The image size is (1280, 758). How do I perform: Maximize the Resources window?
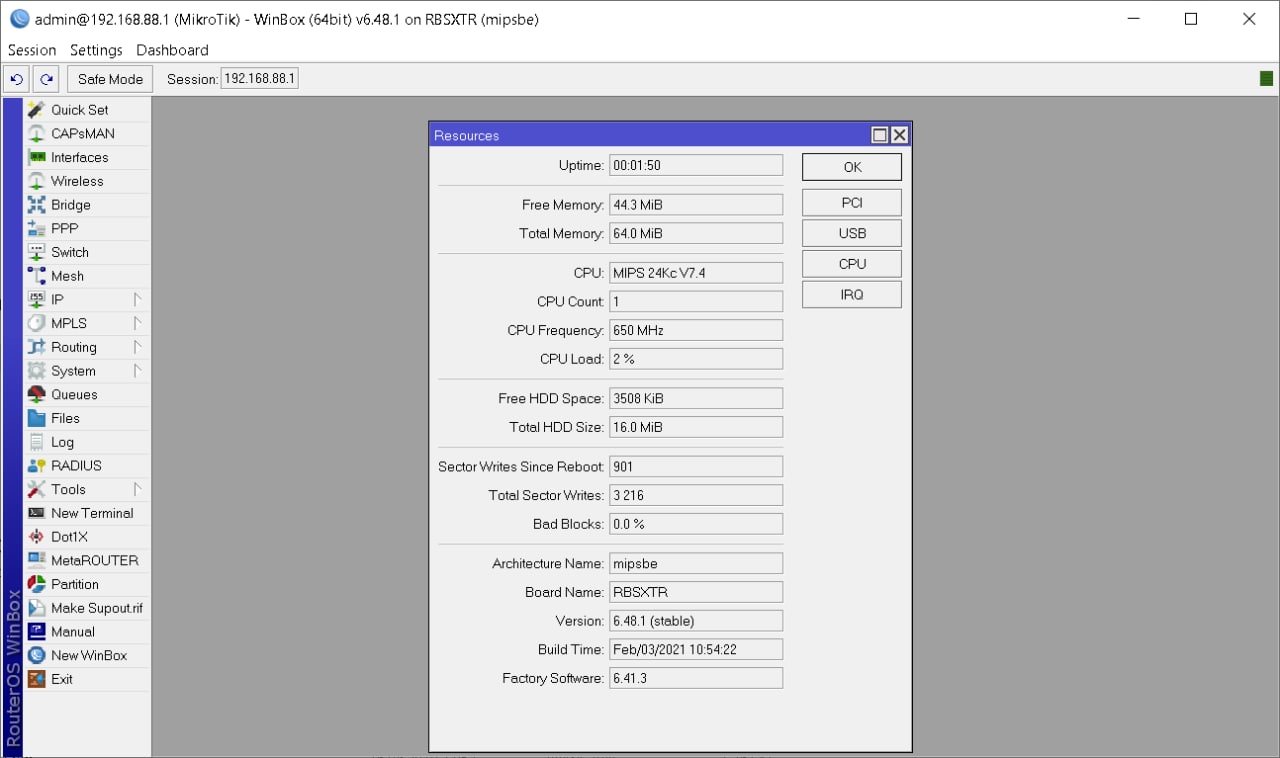coord(880,135)
